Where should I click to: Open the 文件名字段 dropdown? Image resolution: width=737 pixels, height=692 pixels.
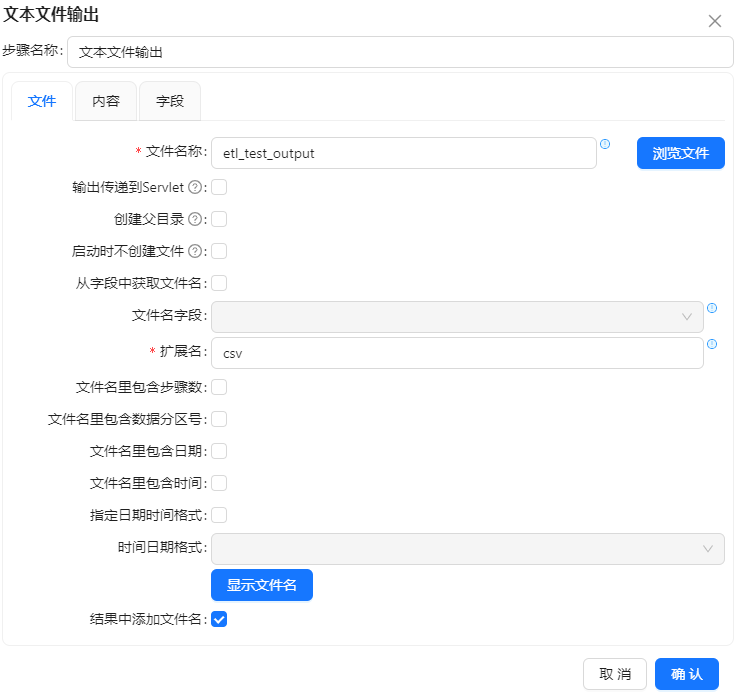click(x=457, y=316)
